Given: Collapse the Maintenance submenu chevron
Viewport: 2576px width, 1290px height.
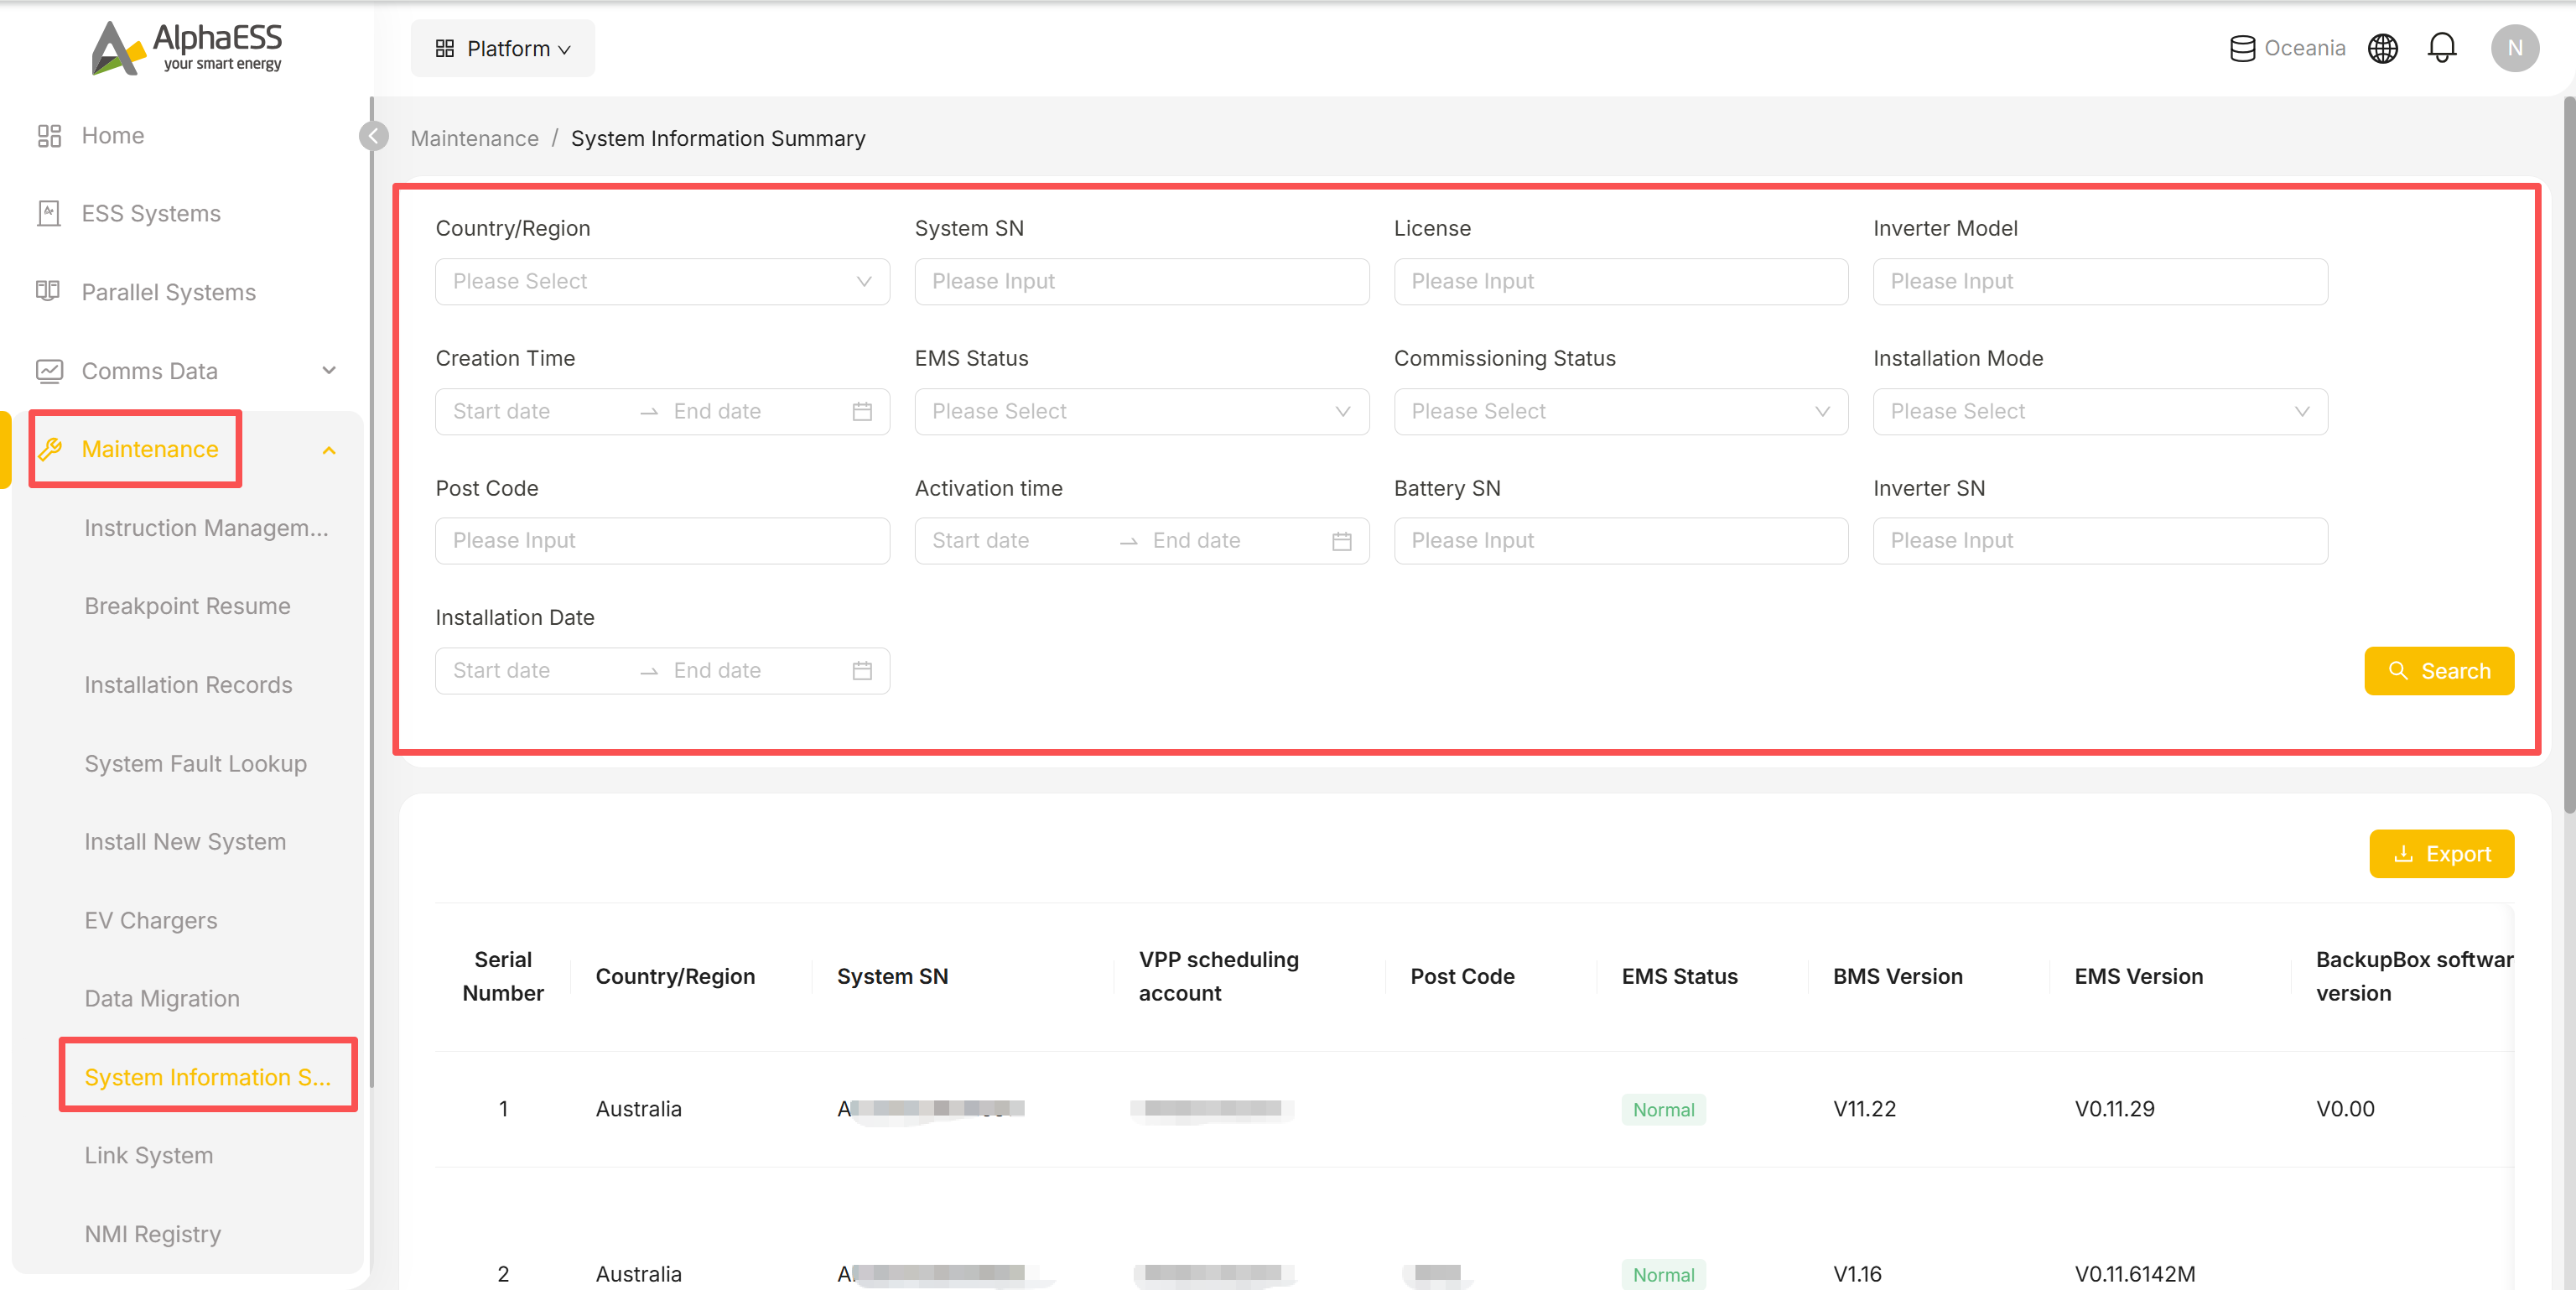Looking at the screenshot, I should tap(328, 450).
